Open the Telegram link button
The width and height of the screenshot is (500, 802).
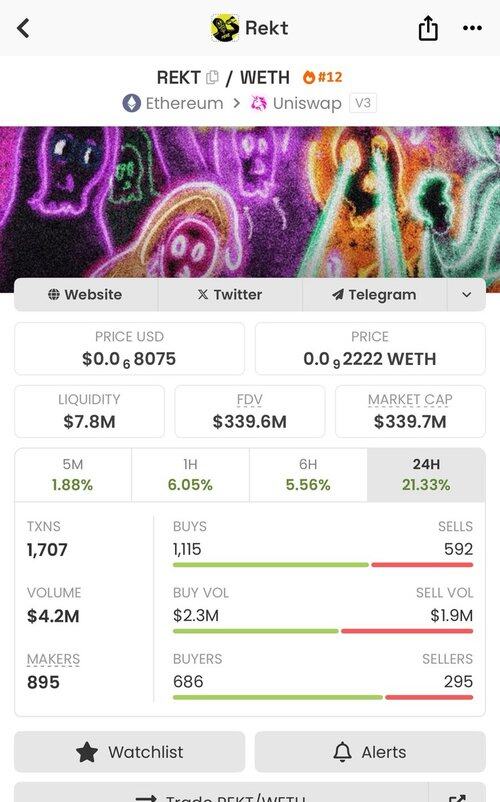[x=375, y=295]
